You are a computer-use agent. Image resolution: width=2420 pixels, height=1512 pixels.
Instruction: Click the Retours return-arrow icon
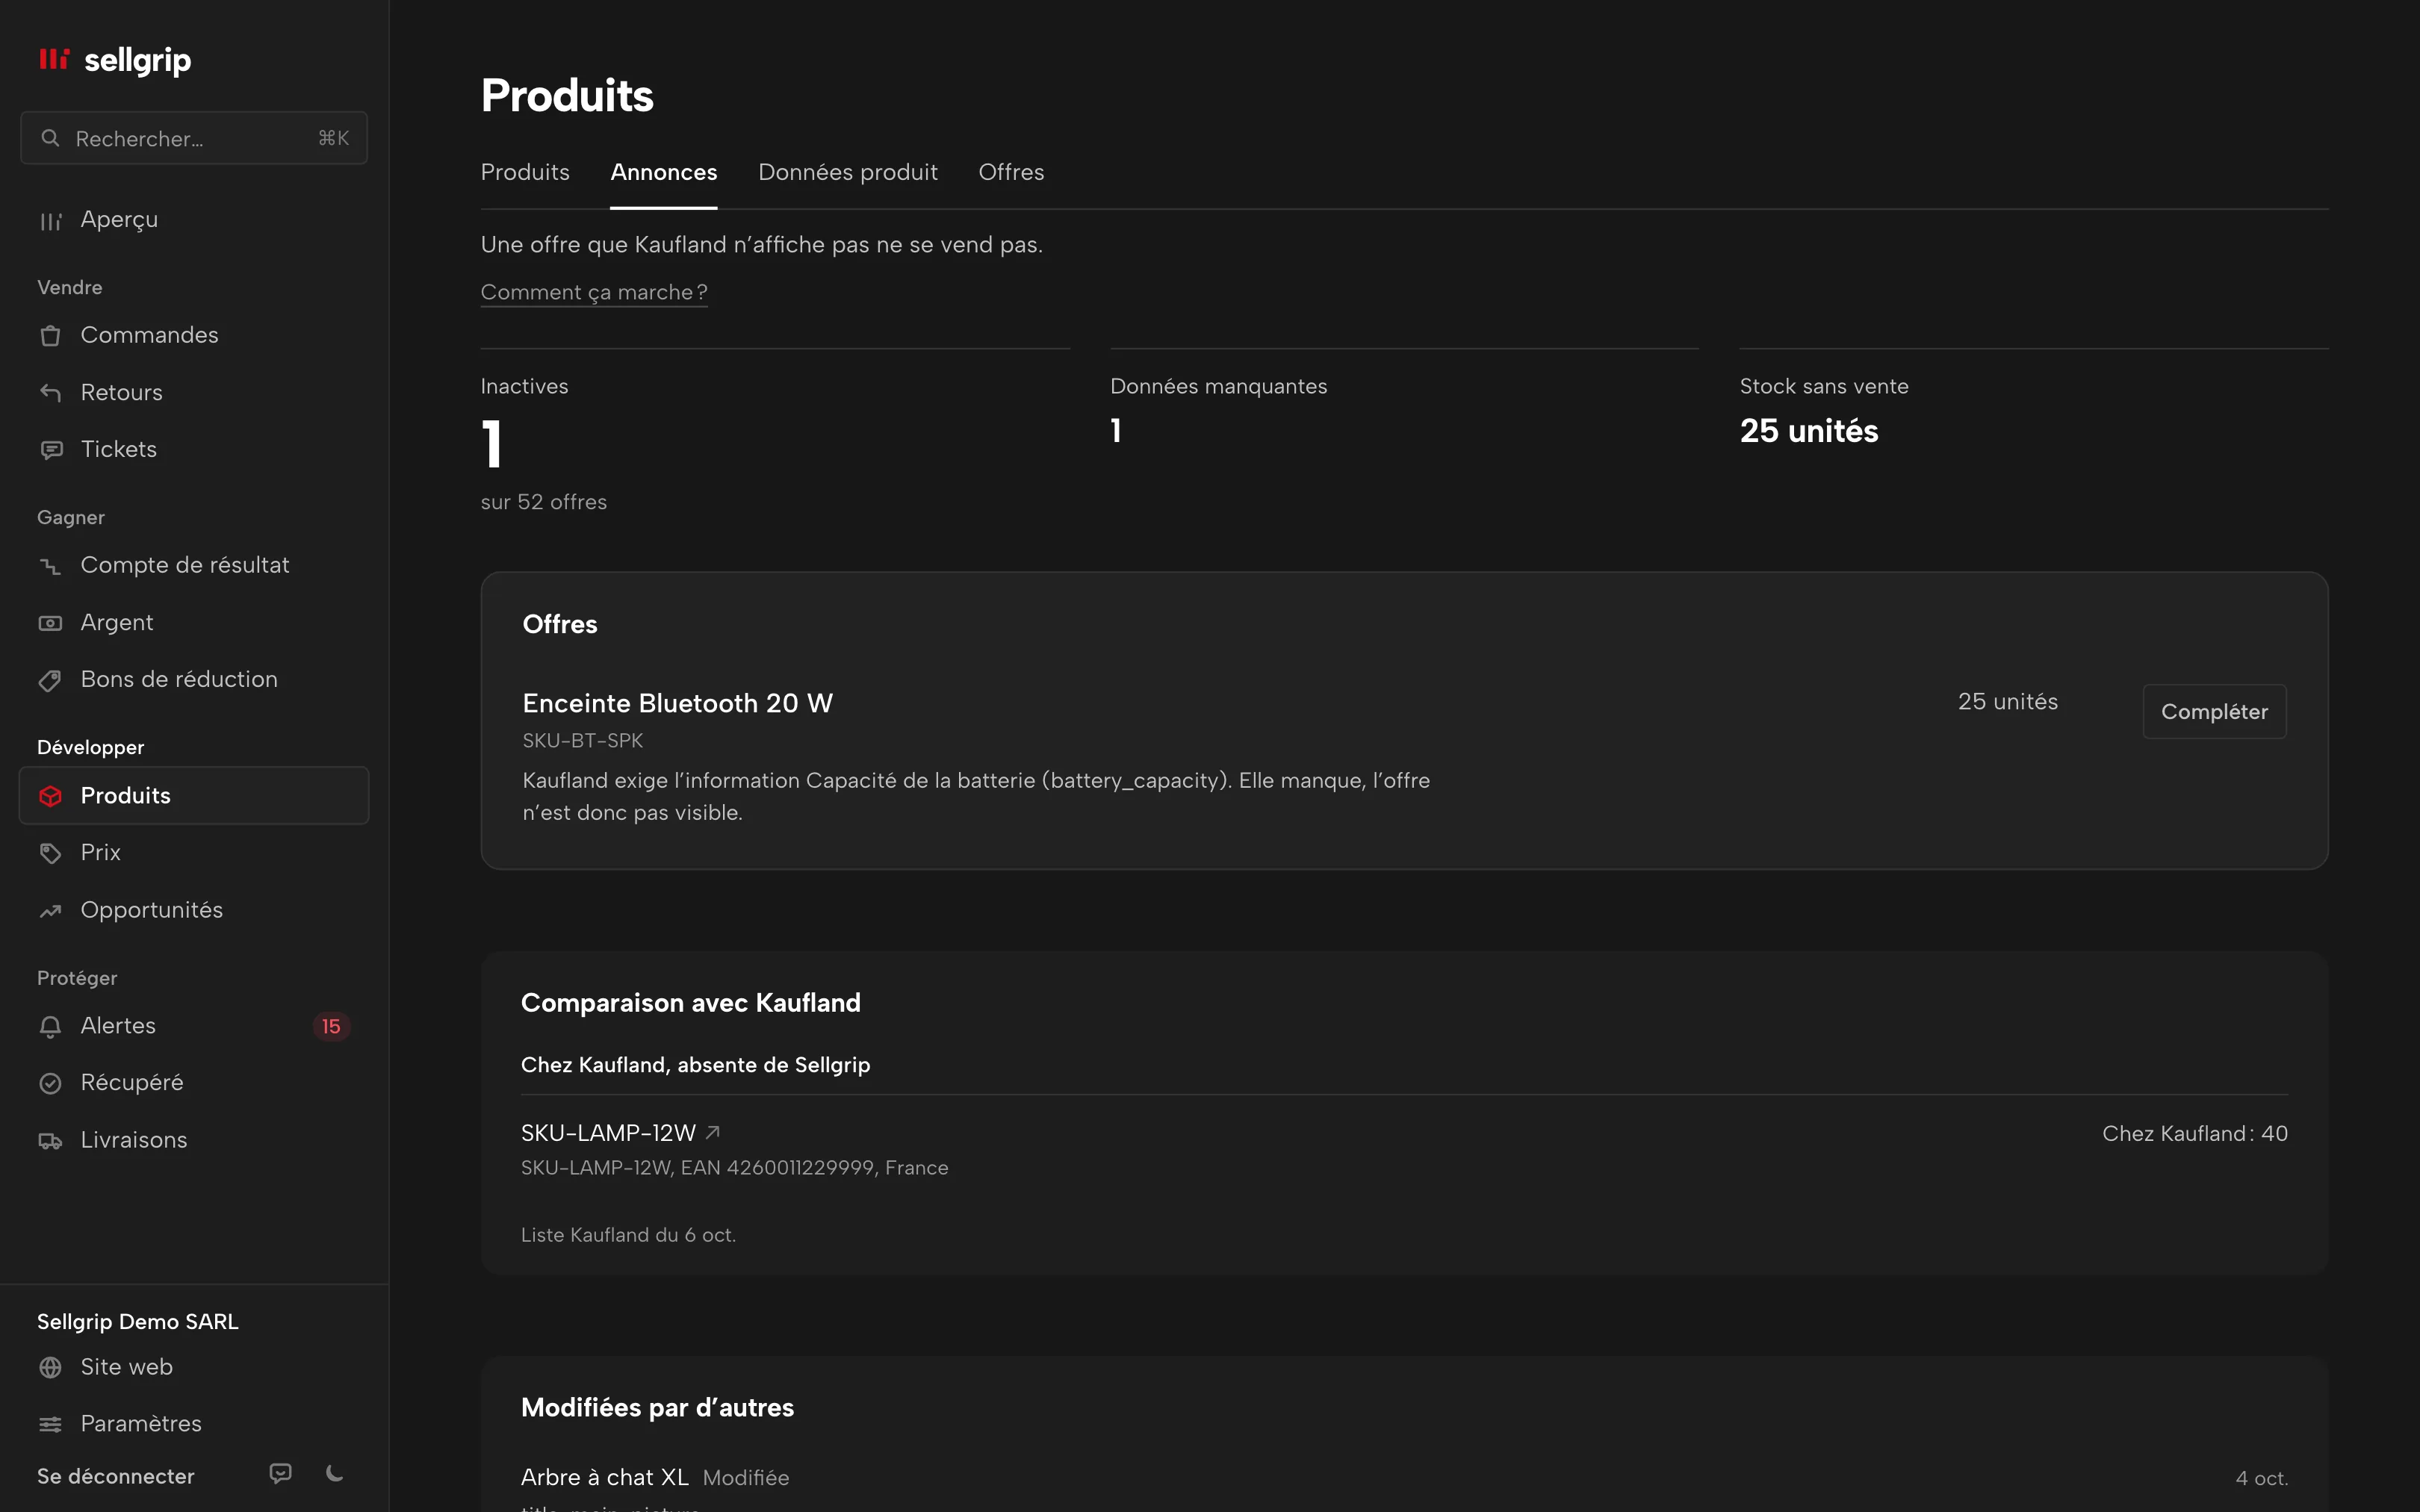50,392
